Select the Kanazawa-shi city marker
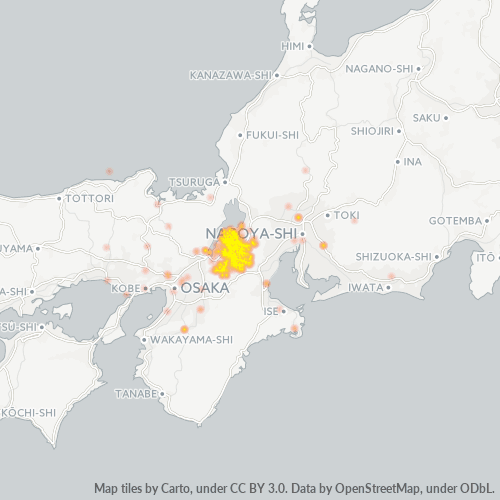Image resolution: width=500 pixels, height=500 pixels. click(277, 75)
